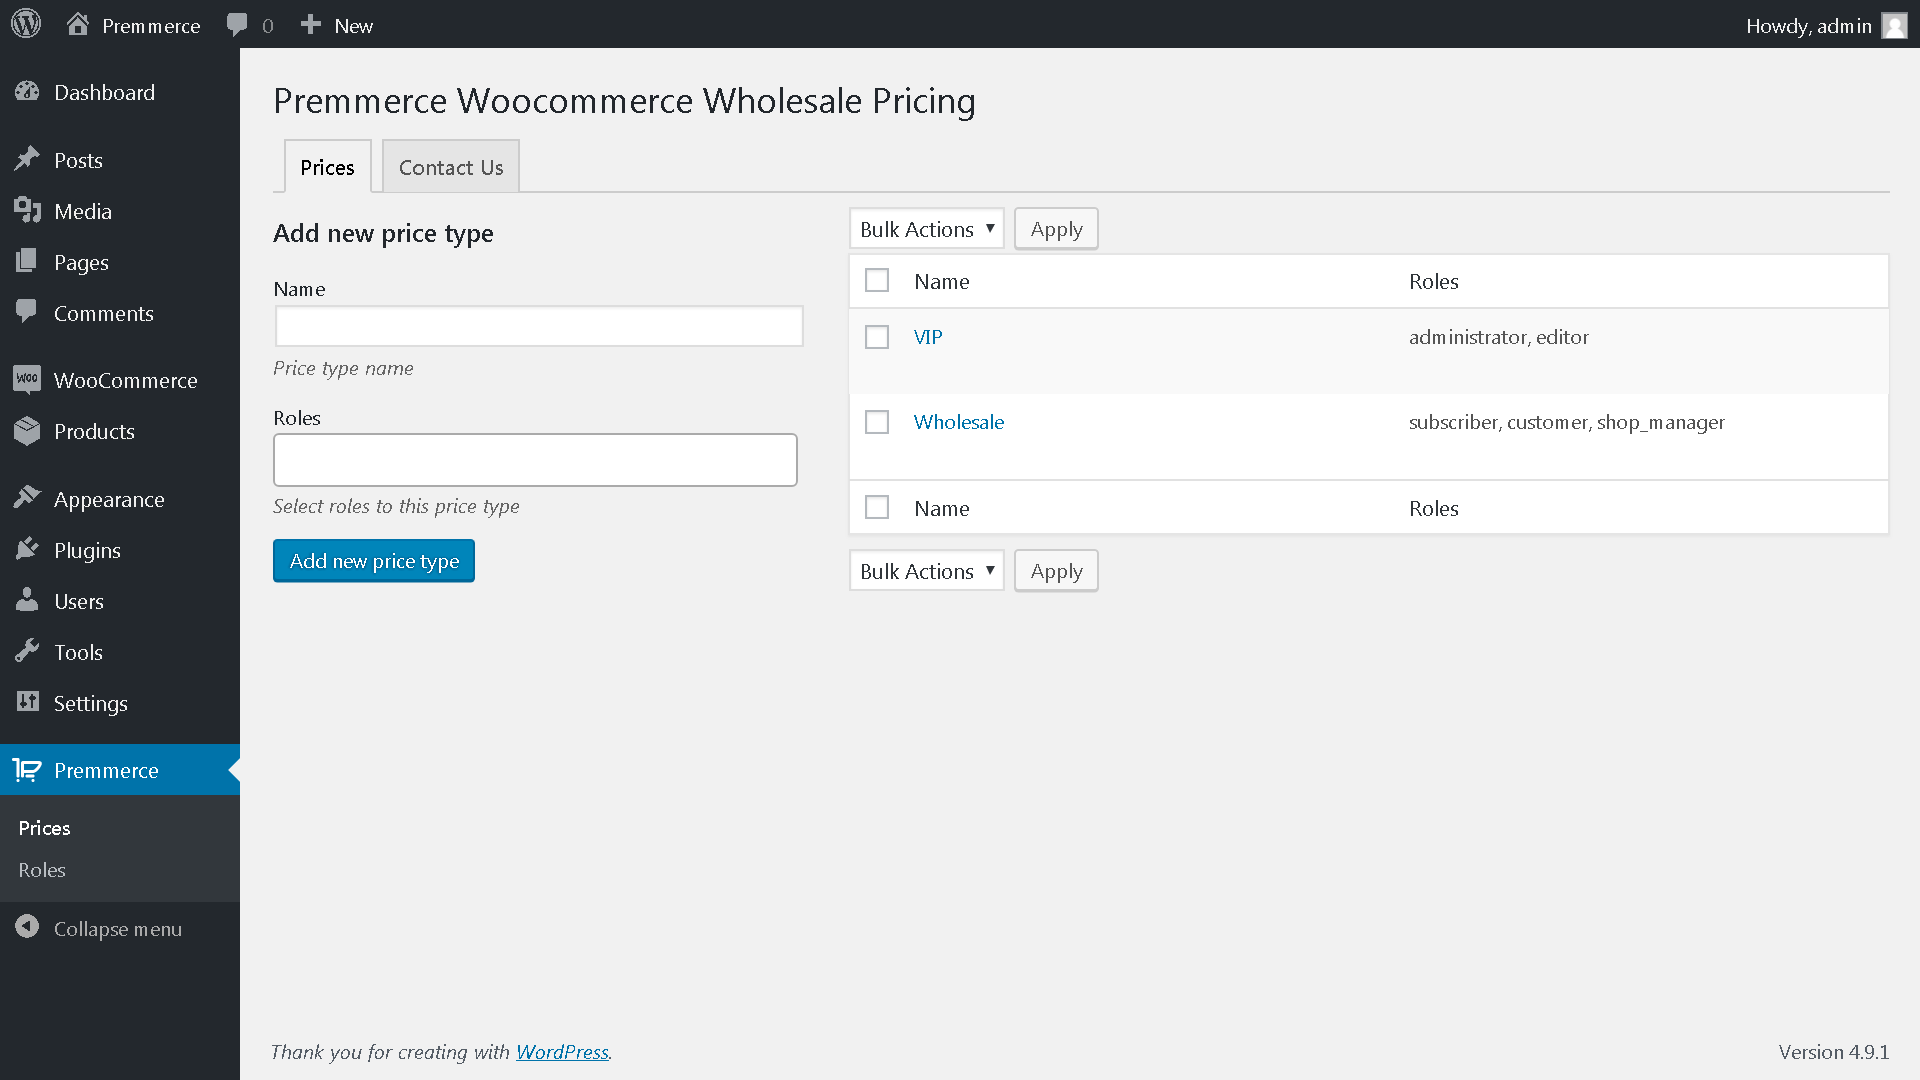Open the Users menu item
This screenshot has height=1080, width=1920.
tap(120, 601)
